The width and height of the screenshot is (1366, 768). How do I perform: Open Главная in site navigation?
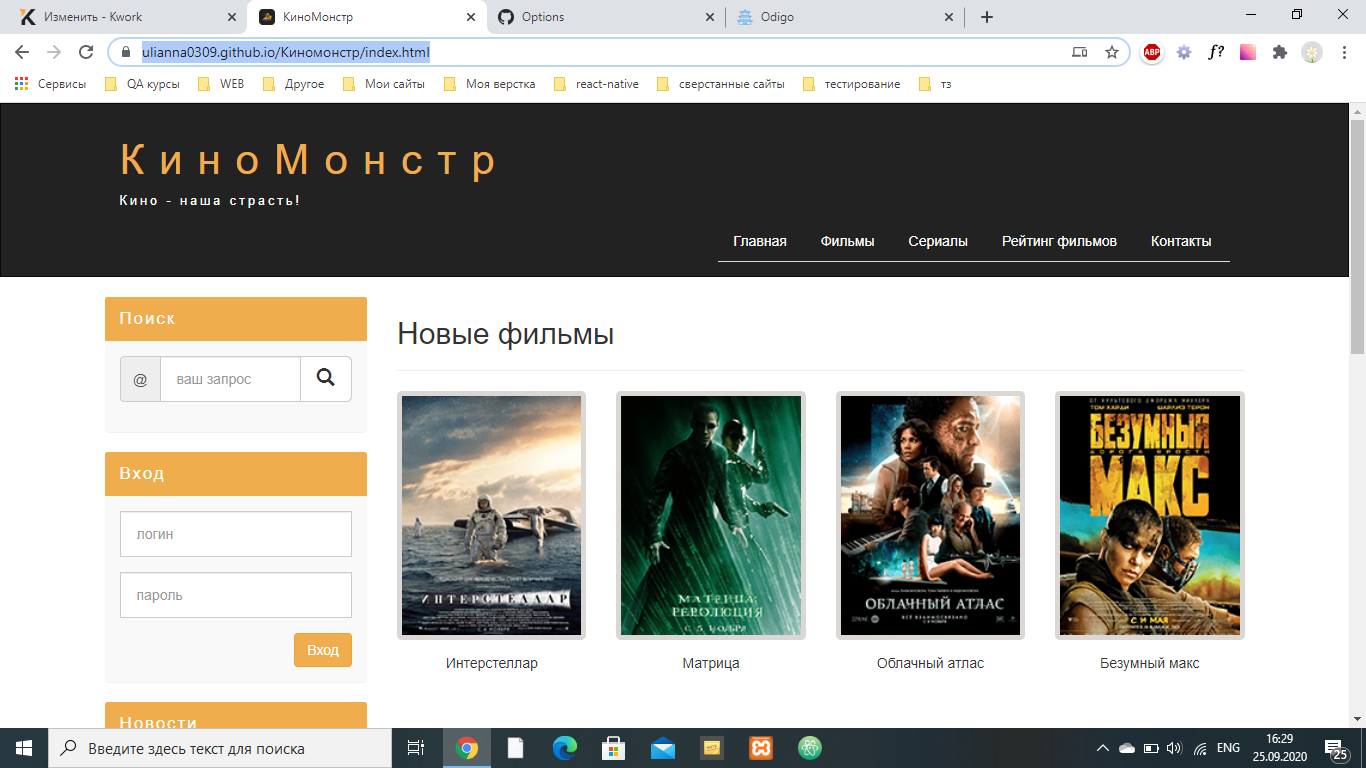click(760, 241)
